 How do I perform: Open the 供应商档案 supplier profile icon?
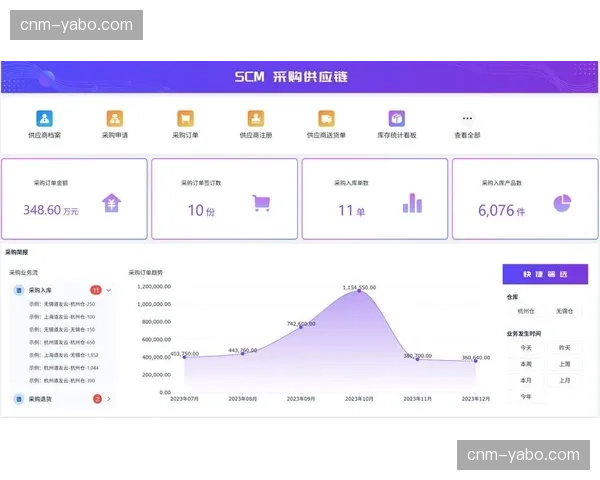tap(44, 118)
